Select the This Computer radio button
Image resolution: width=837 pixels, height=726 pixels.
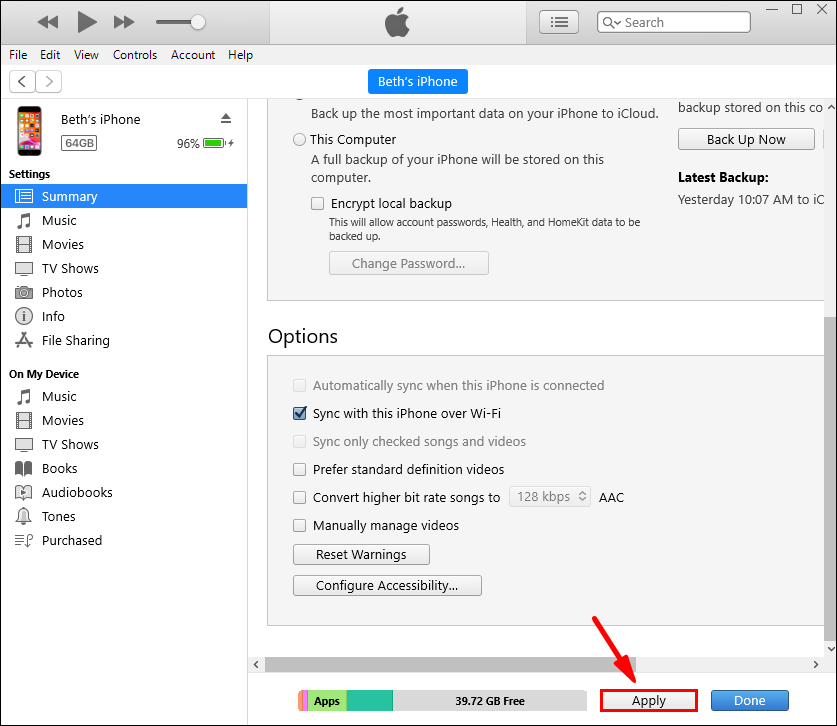point(299,139)
